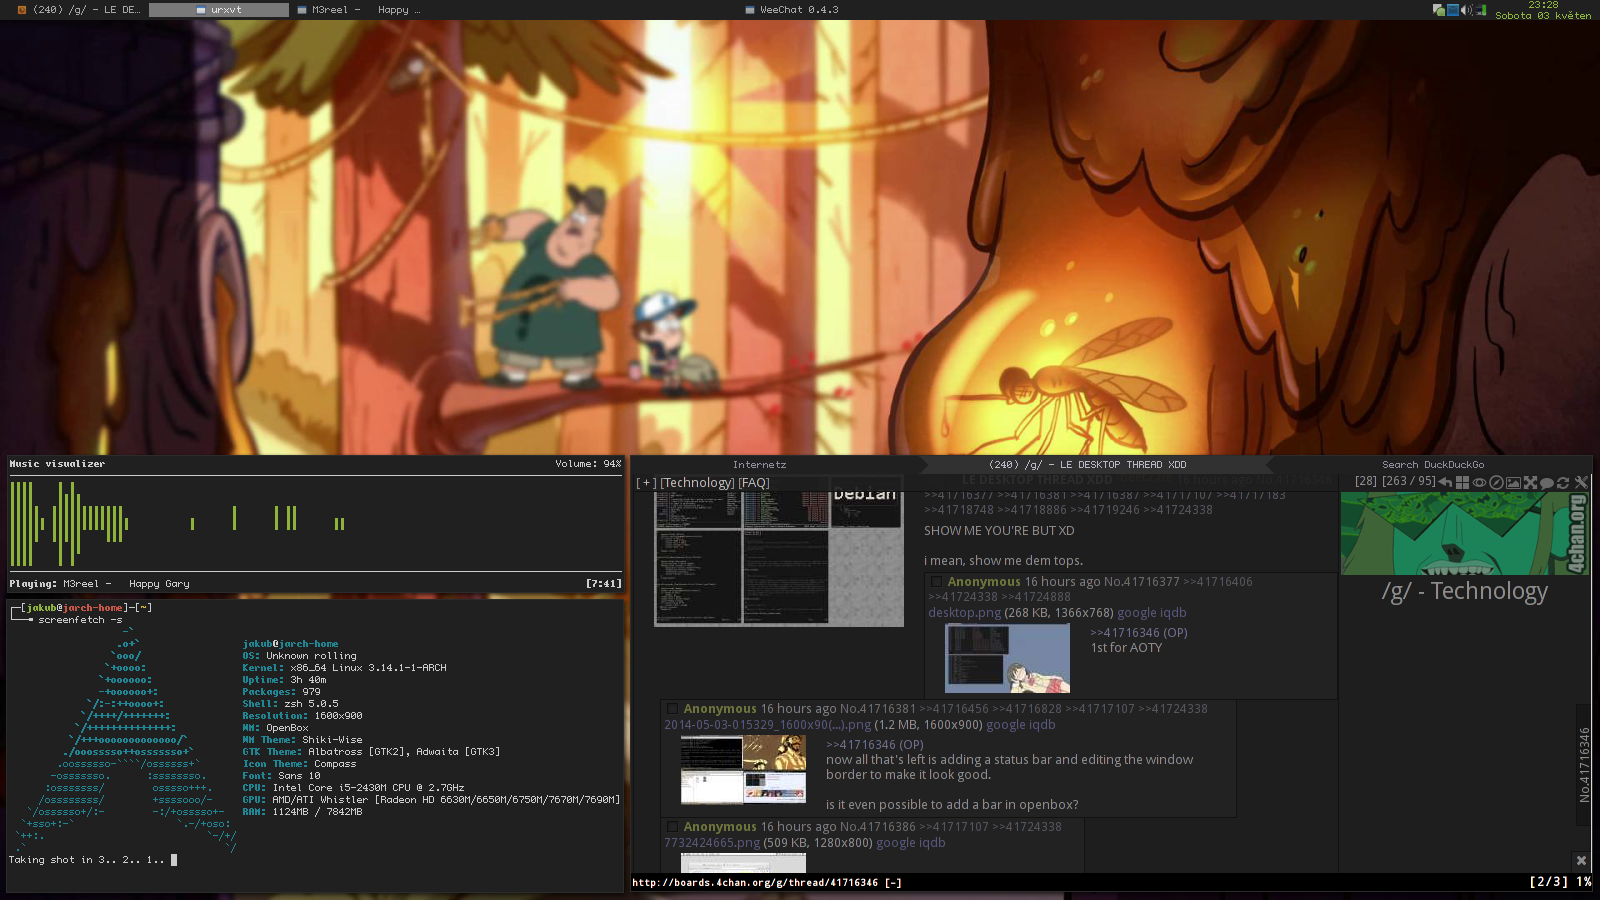Tick the checkbox of post No.41716386
Image resolution: width=1600 pixels, height=900 pixels.
pyautogui.click(x=672, y=827)
